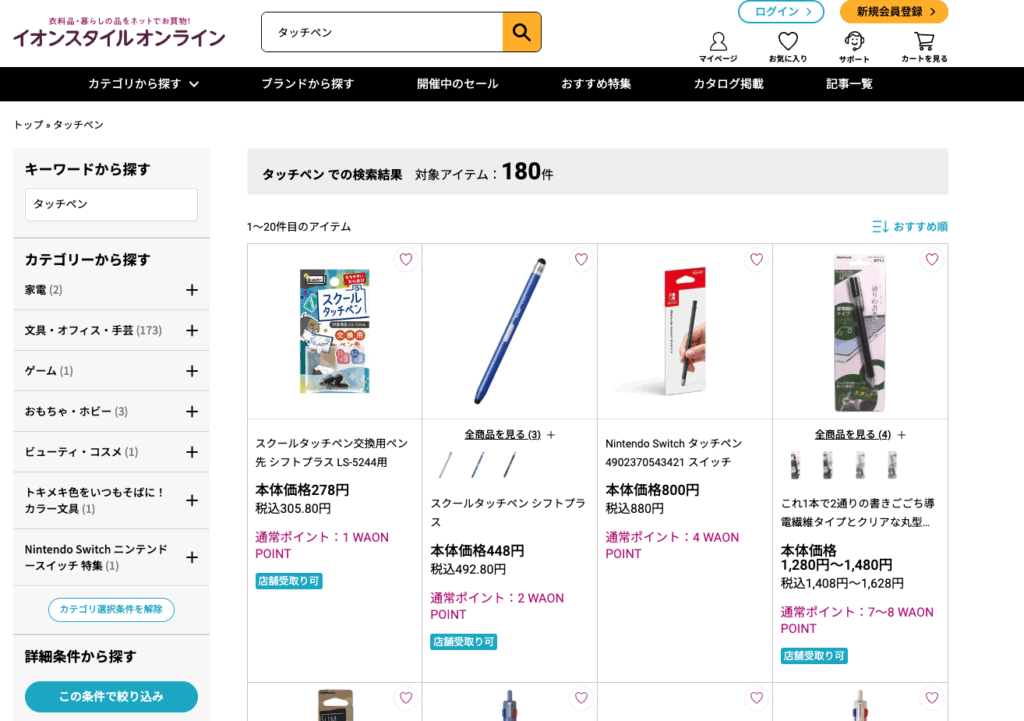Image resolution: width=1024 pixels, height=721 pixels.
Task: Select the black pen color variant
Action: coord(509,465)
